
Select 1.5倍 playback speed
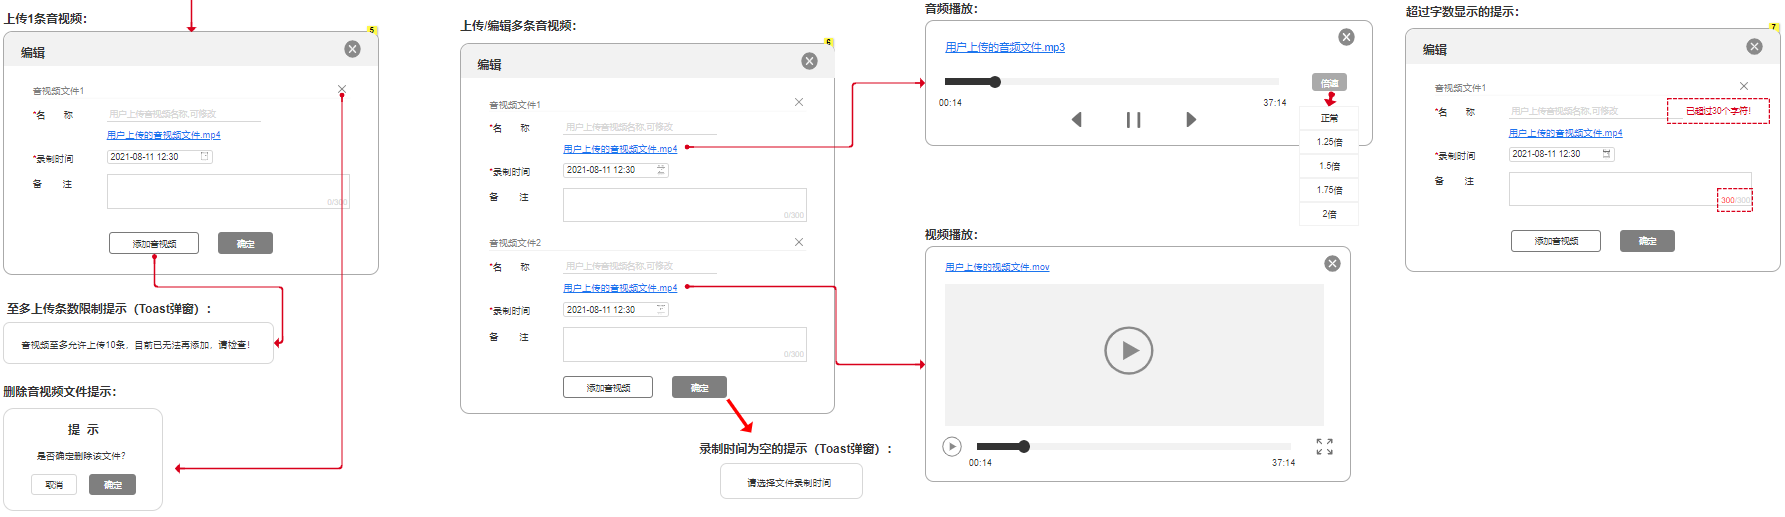pos(1329,166)
